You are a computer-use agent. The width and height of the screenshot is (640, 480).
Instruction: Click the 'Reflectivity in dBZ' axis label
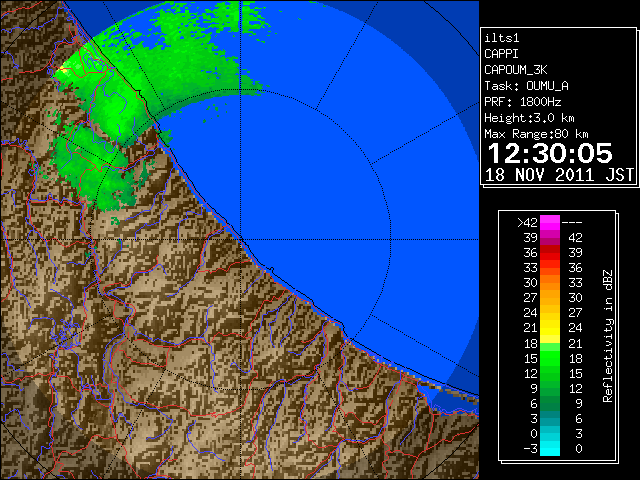tap(607, 336)
